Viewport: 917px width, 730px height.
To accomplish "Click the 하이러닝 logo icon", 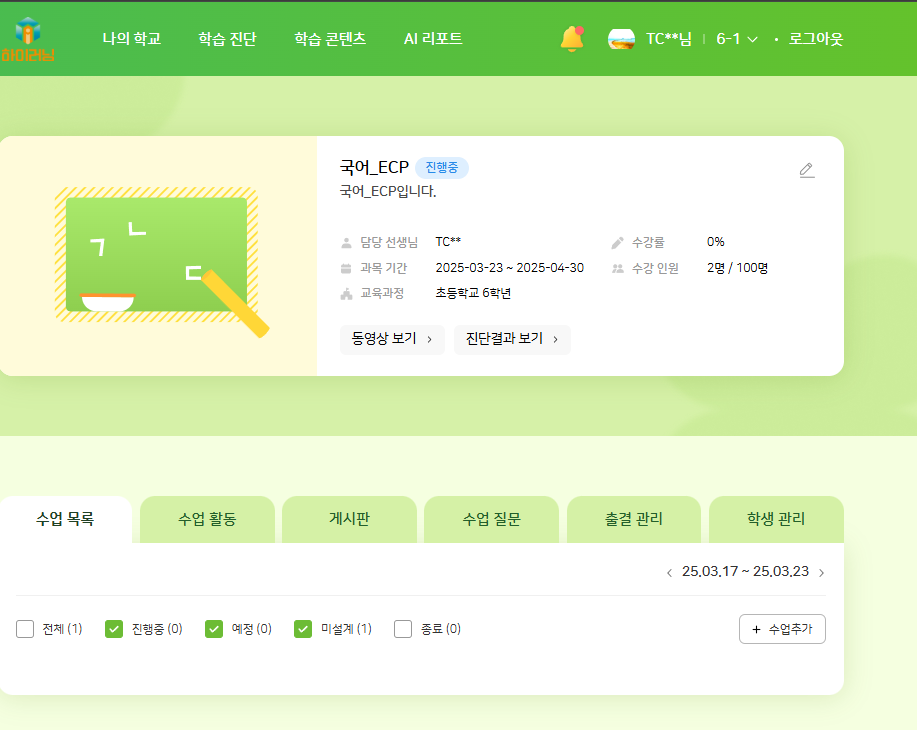I will pyautogui.click(x=28, y=39).
